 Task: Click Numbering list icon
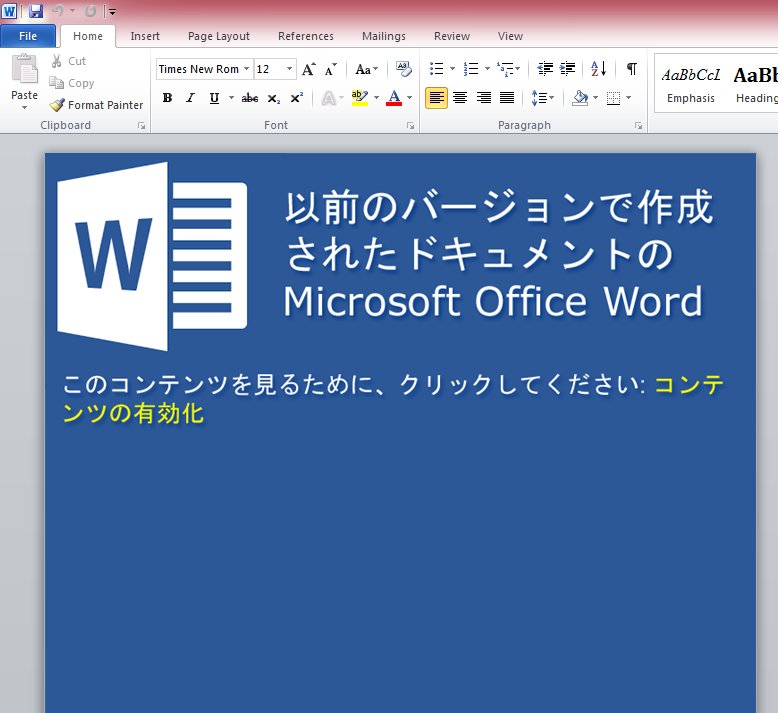[471, 69]
